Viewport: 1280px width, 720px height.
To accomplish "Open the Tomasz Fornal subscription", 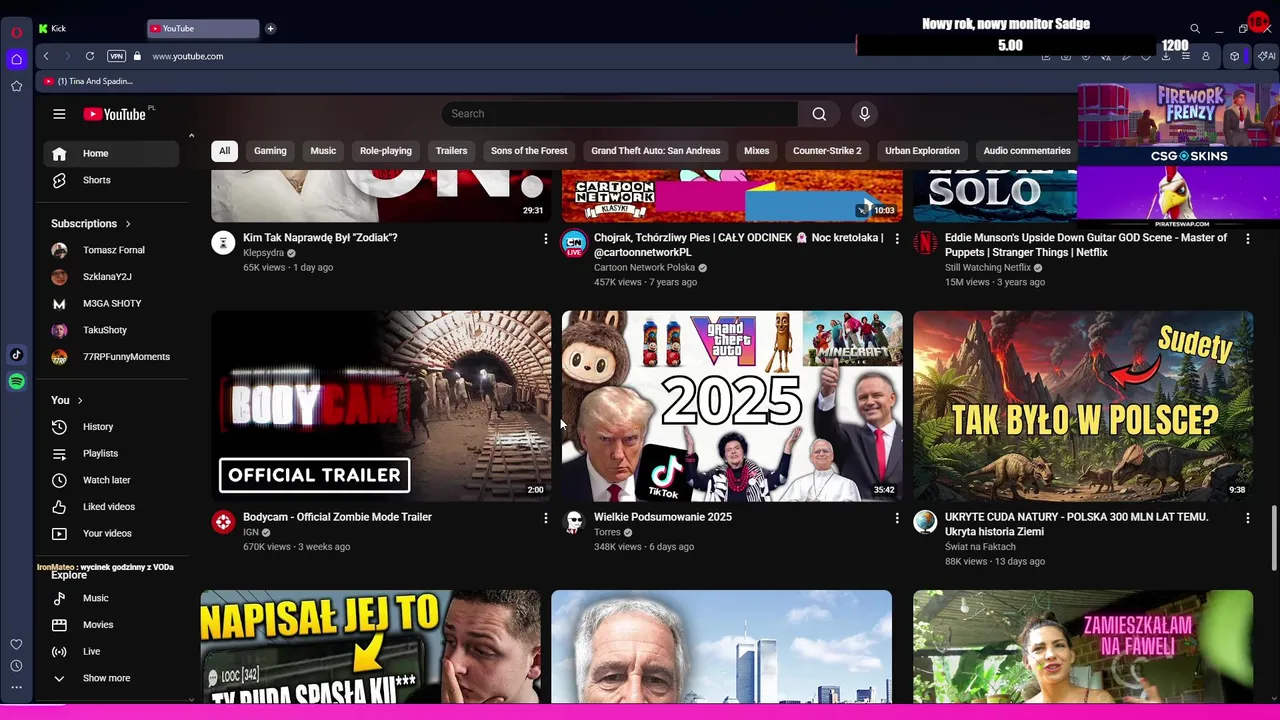I will pyautogui.click(x=111, y=250).
